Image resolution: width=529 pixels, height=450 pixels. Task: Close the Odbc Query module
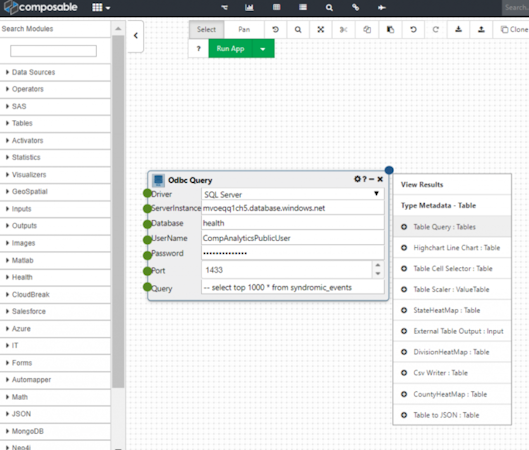[380, 179]
